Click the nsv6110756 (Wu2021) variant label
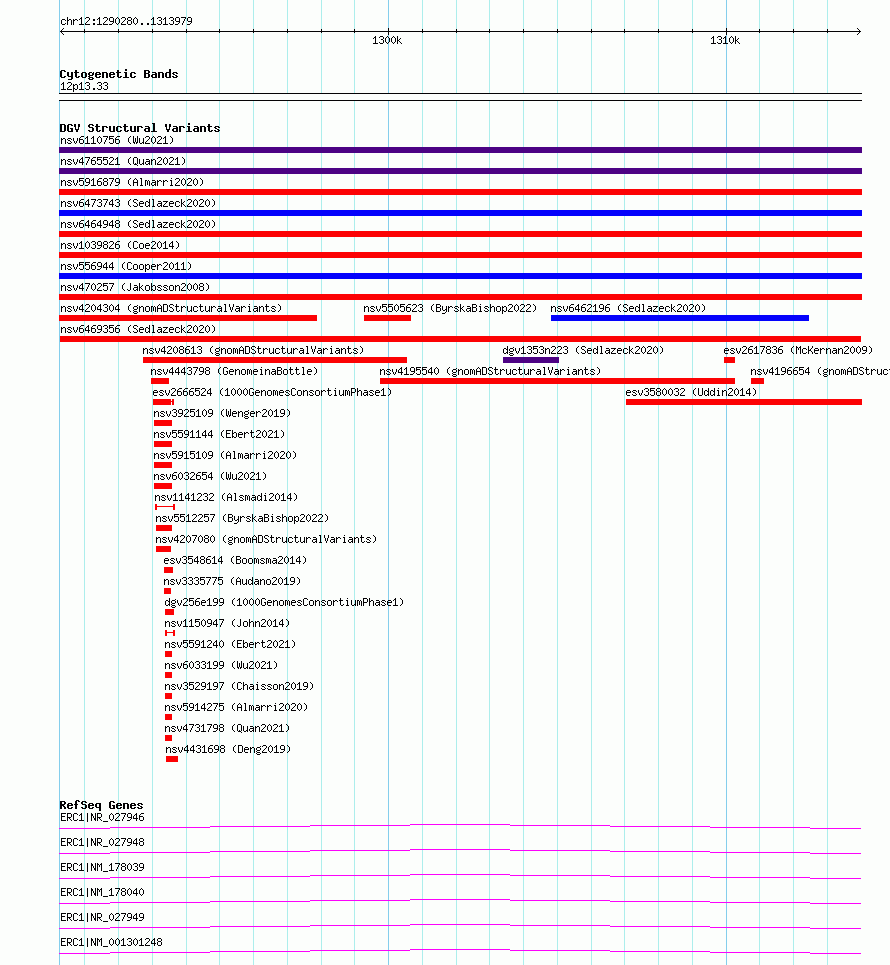This screenshot has height=965, width=890. pos(117,140)
